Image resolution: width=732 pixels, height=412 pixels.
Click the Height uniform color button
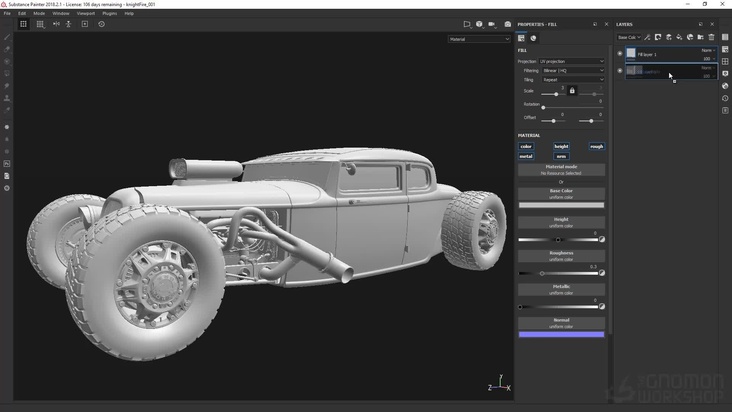tap(561, 223)
